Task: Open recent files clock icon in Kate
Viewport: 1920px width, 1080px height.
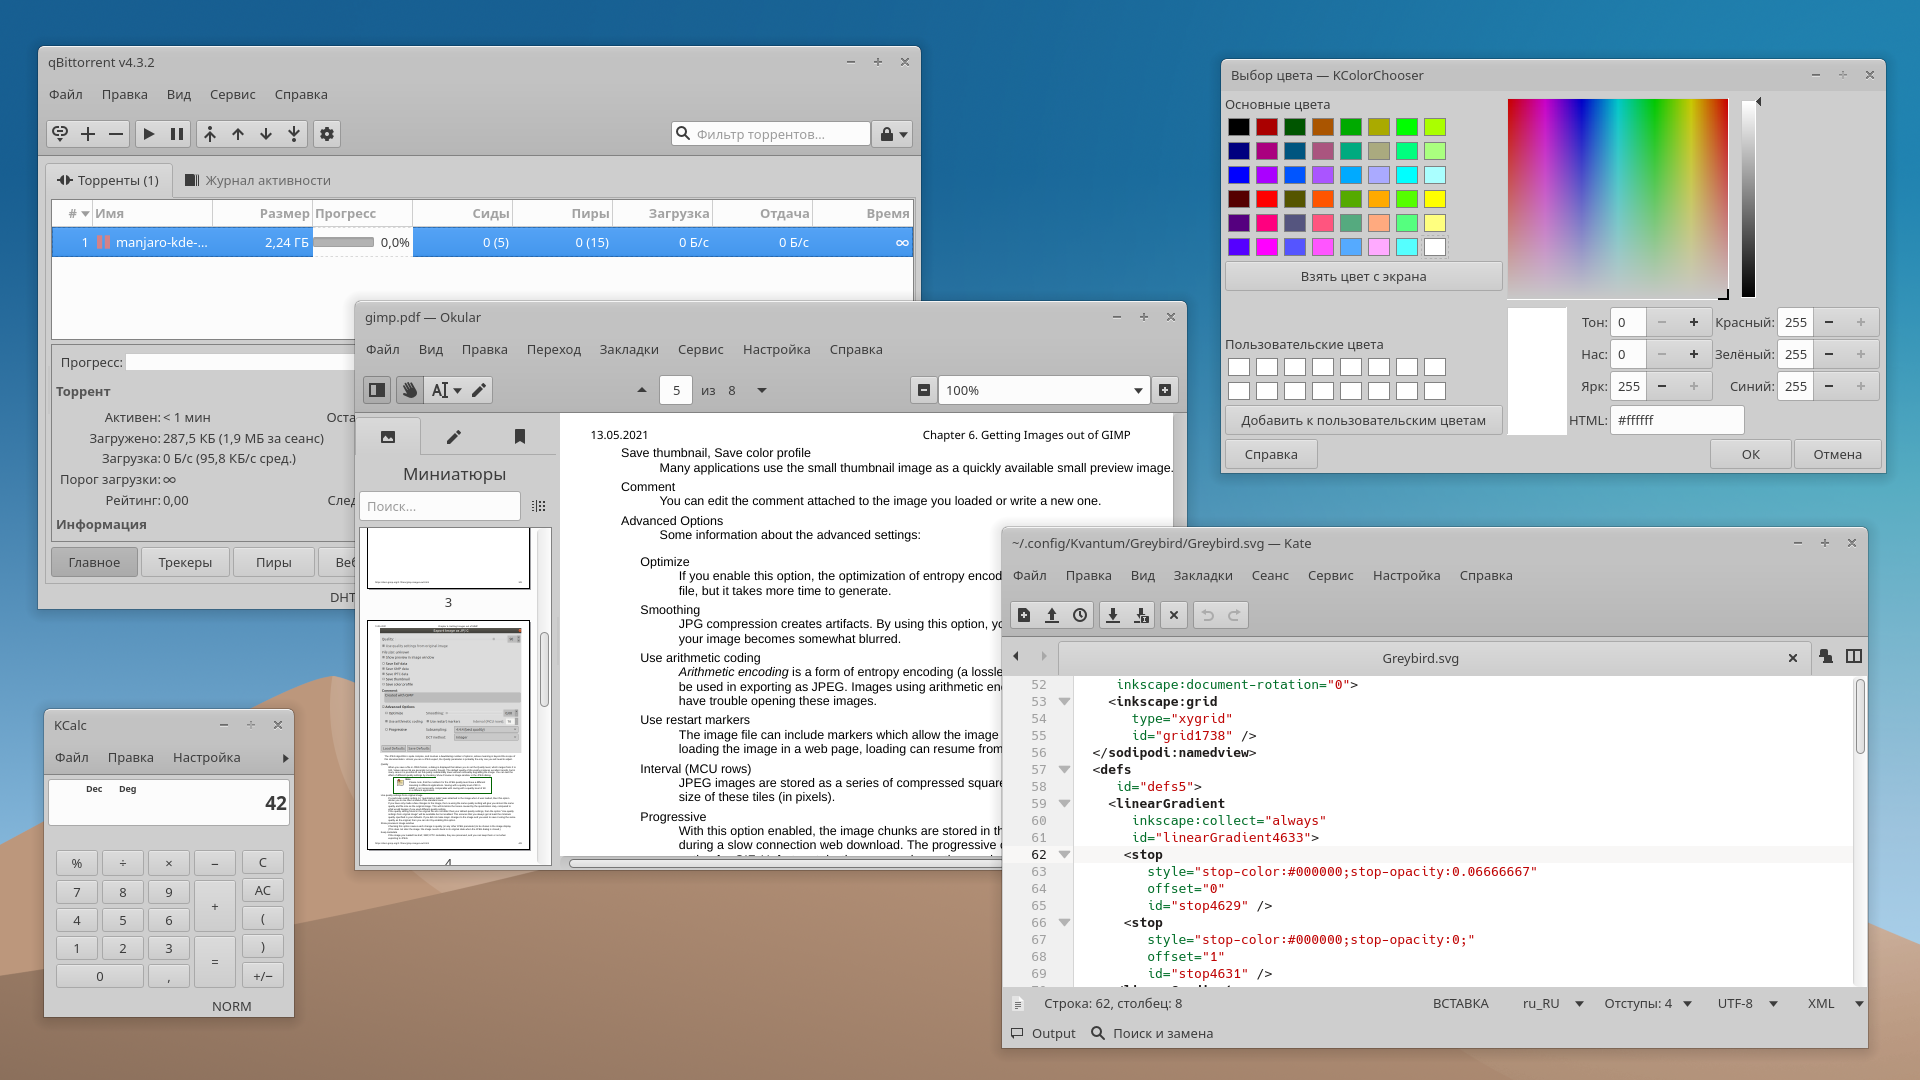Action: click(1080, 615)
